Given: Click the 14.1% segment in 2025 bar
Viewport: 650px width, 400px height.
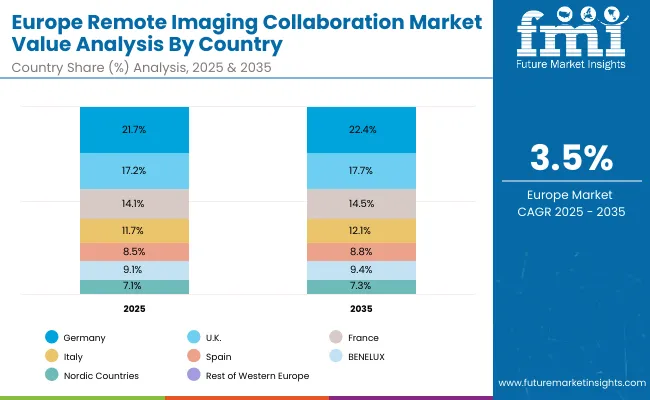Looking at the screenshot, I should point(134,204).
